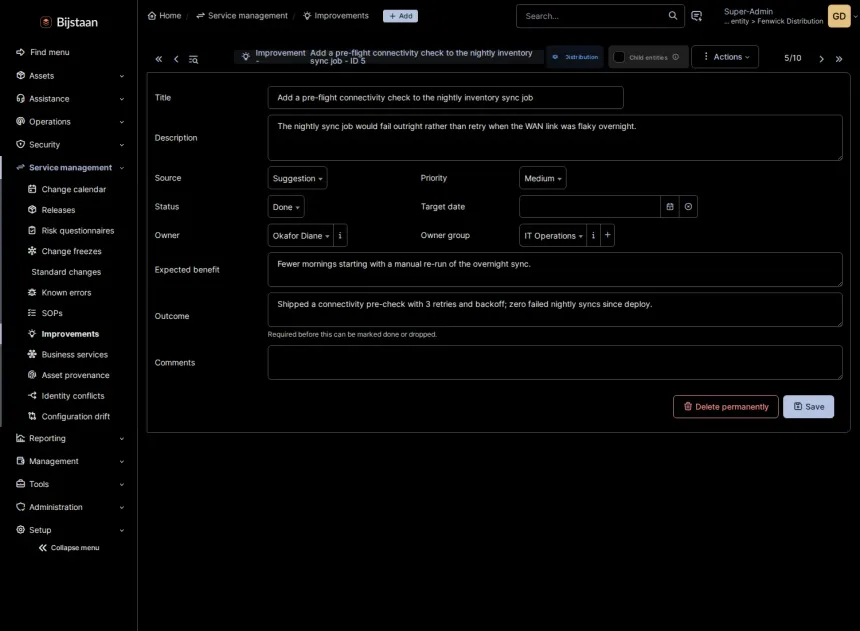This screenshot has width=860, height=631.
Task: Show info for IT Operations owner group
Action: (593, 235)
